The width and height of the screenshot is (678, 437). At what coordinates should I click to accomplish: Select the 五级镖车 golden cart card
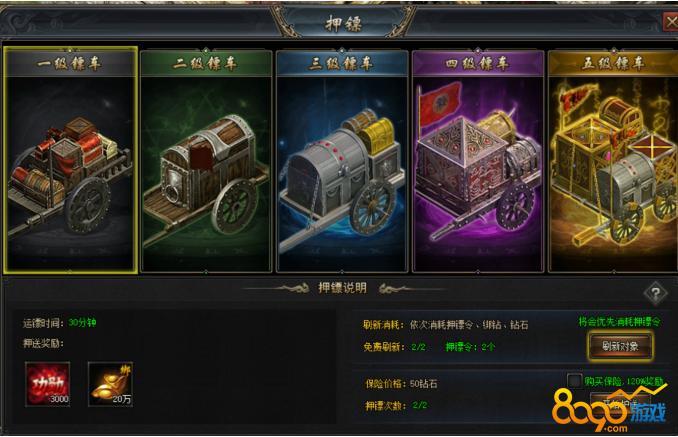[613, 160]
